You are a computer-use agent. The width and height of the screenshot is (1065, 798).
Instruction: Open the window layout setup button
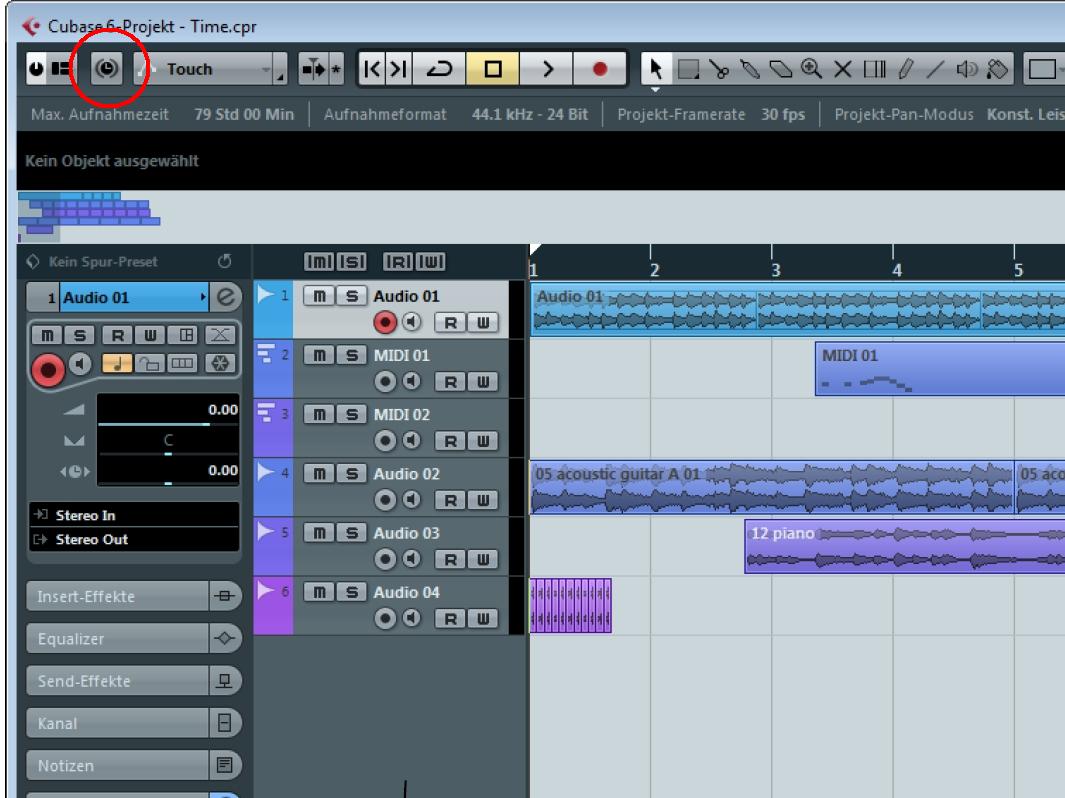coord(61,69)
